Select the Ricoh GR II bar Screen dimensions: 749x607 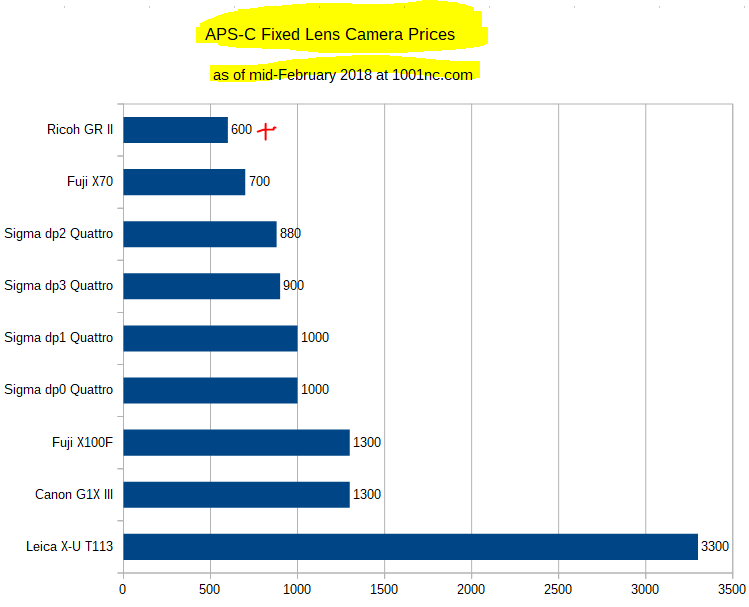click(x=175, y=130)
